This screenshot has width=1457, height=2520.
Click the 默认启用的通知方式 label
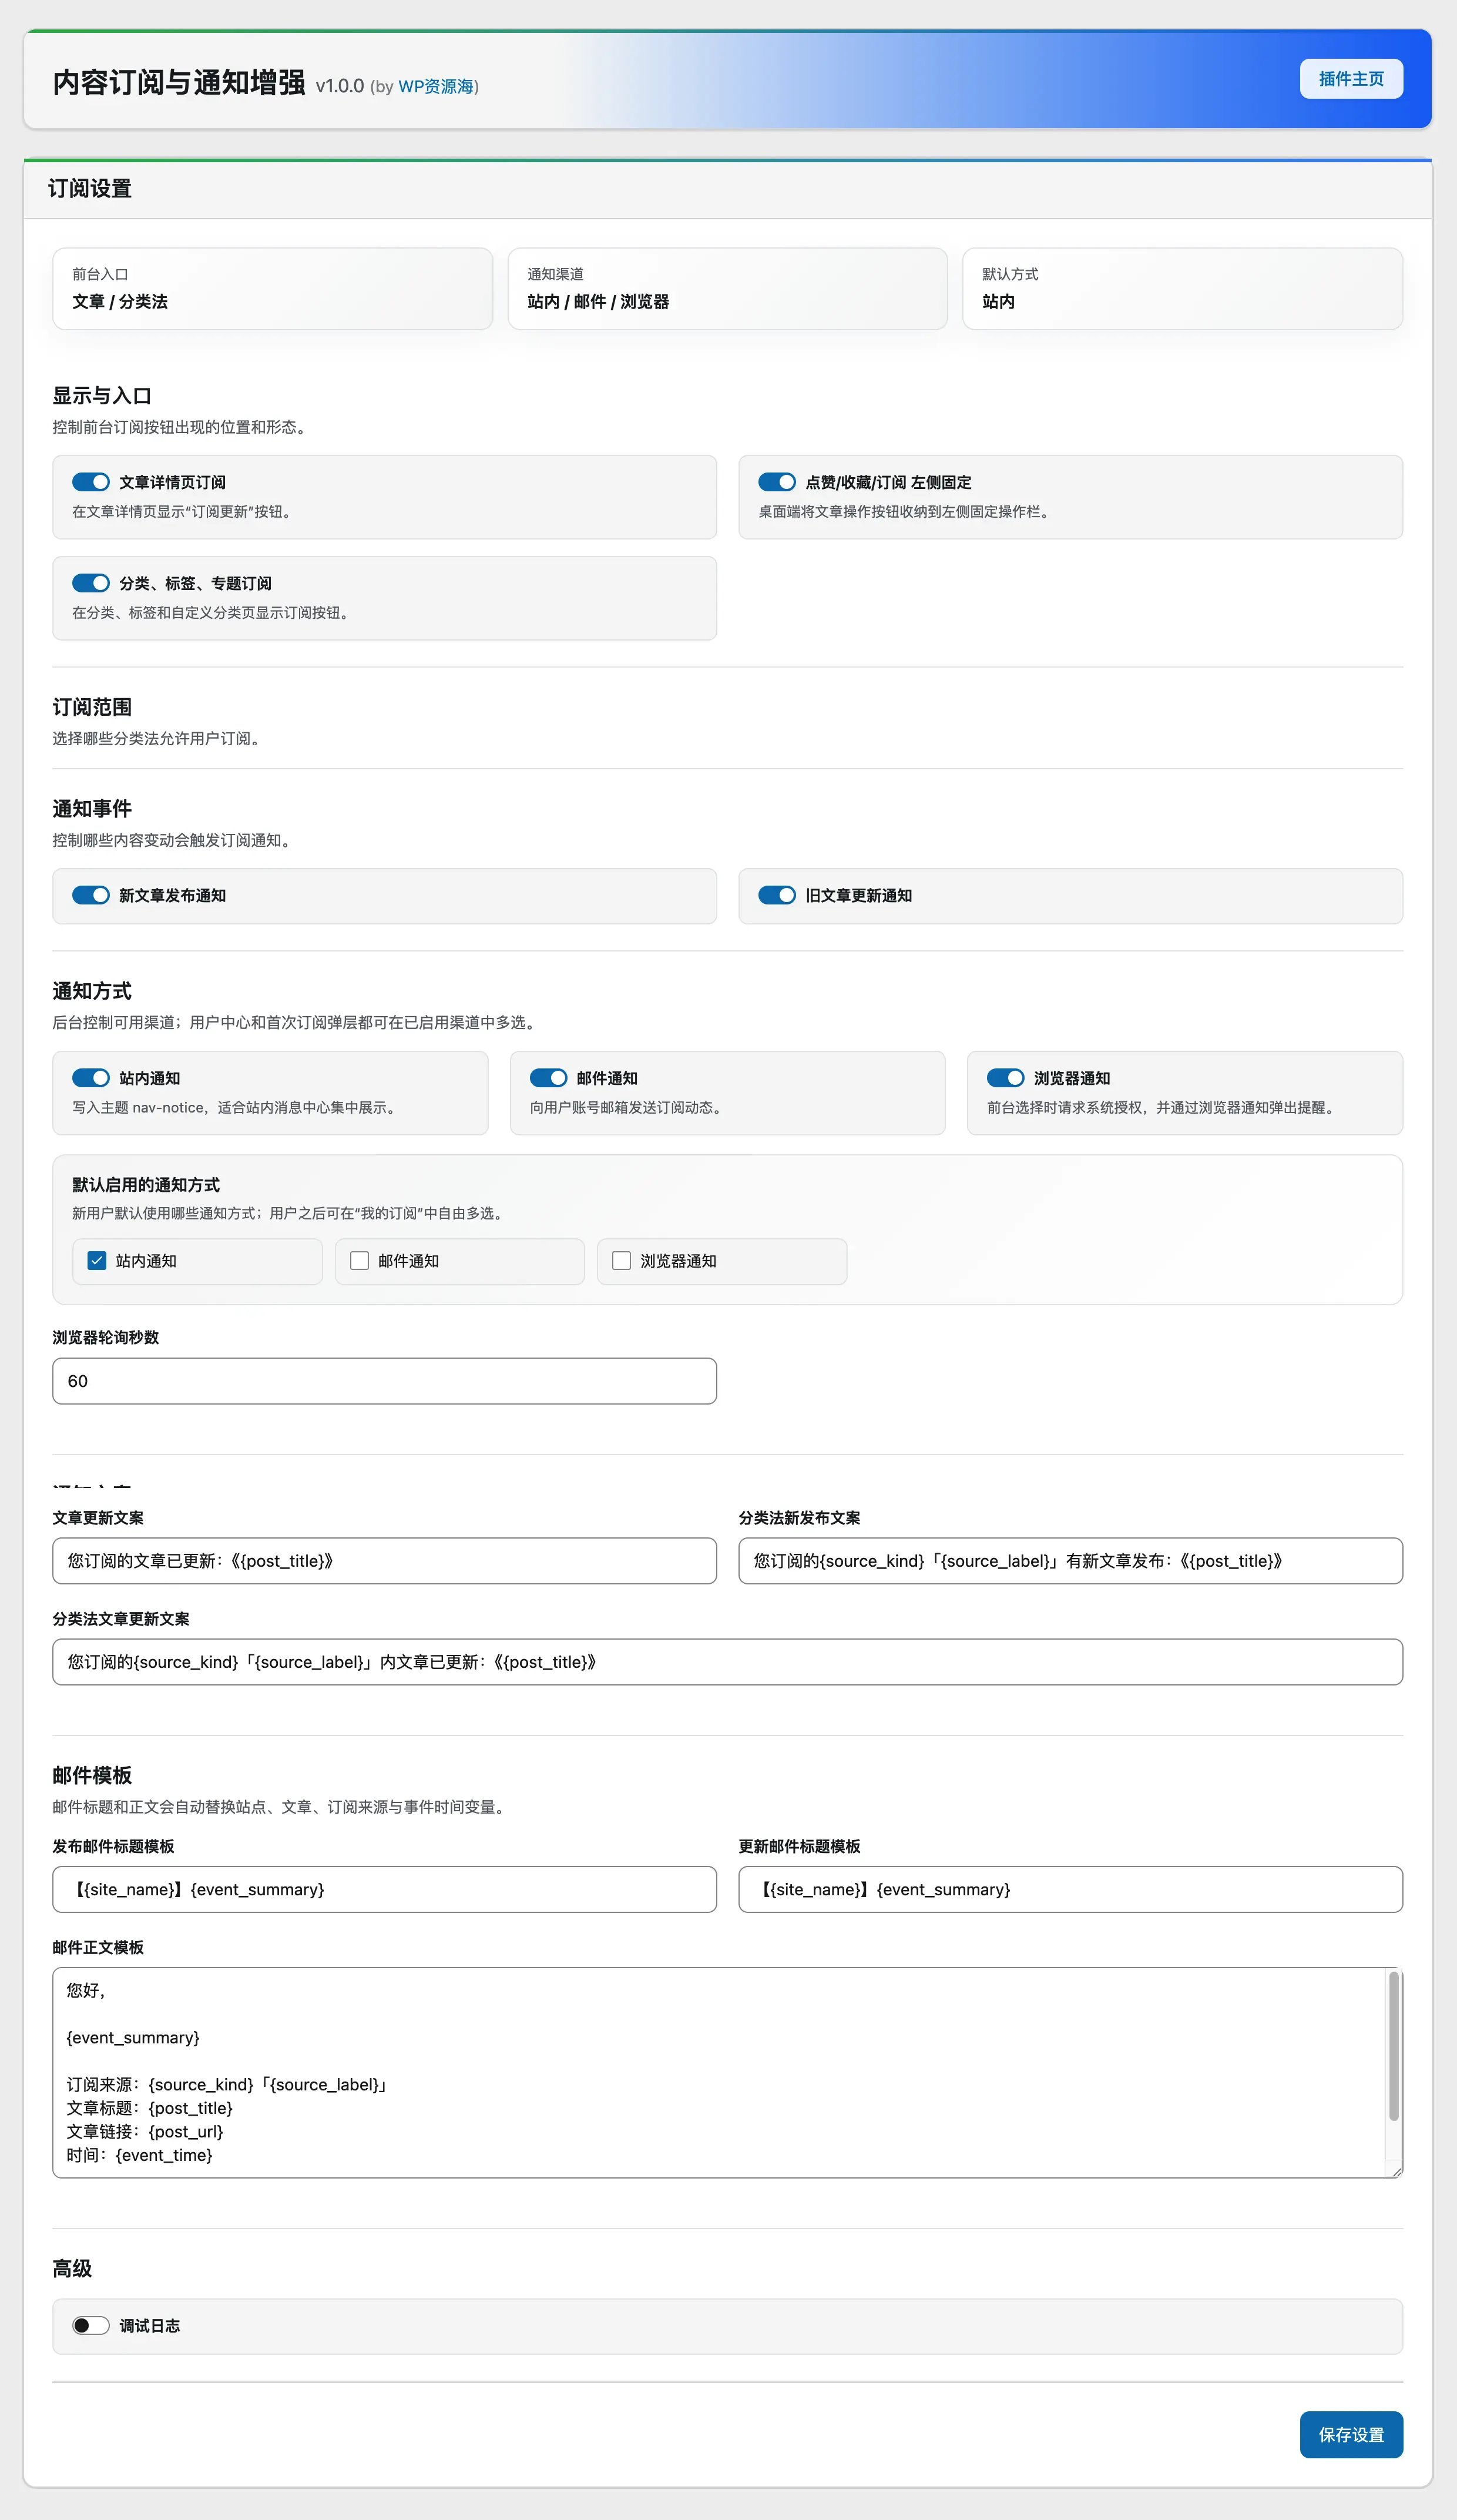pos(146,1185)
